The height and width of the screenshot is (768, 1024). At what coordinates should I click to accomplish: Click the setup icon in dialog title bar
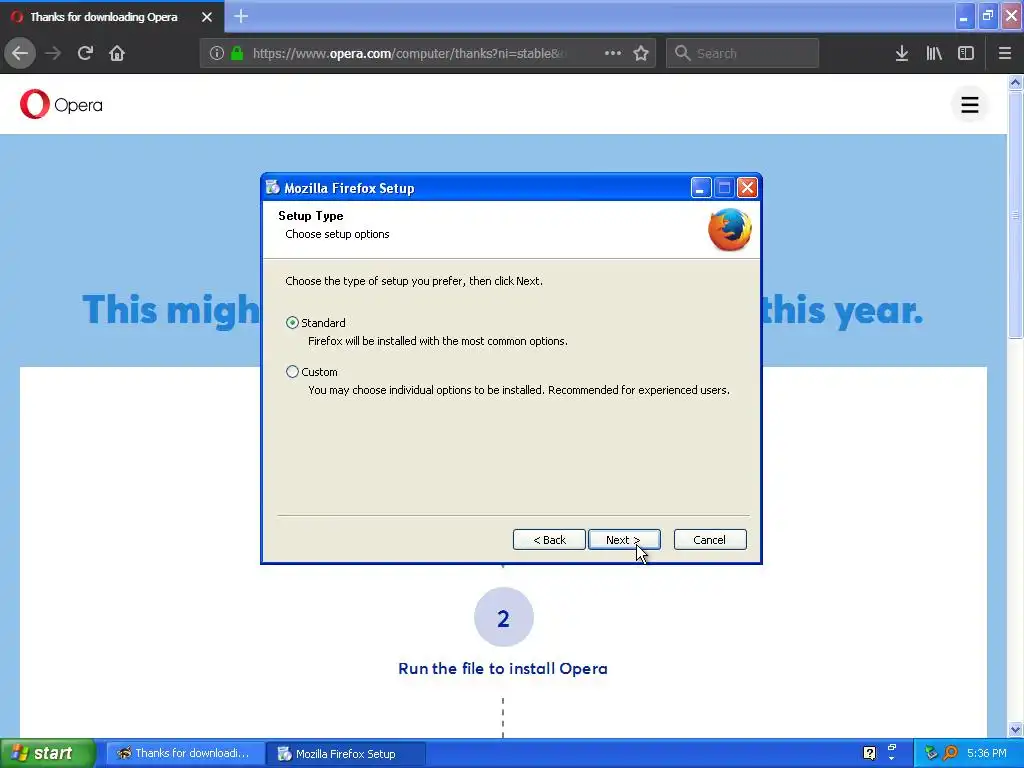273,187
